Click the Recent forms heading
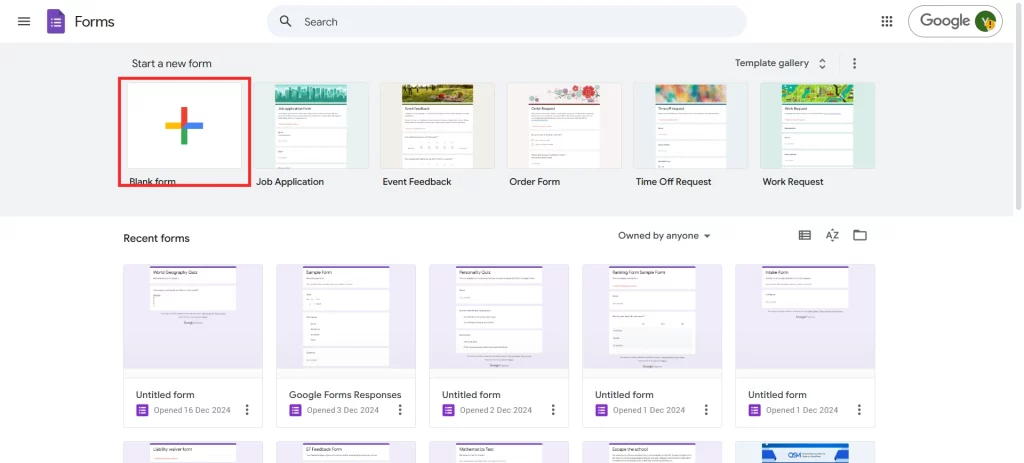1024x463 pixels. point(157,238)
